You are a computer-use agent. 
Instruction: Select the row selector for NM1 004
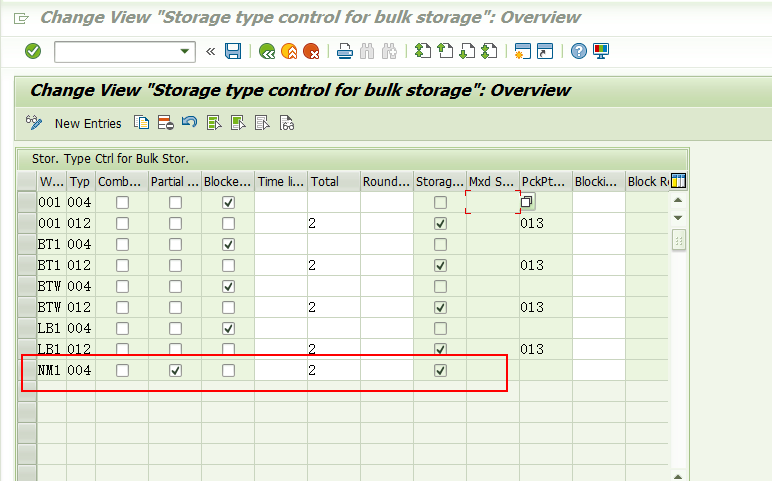pyautogui.click(x=27, y=370)
